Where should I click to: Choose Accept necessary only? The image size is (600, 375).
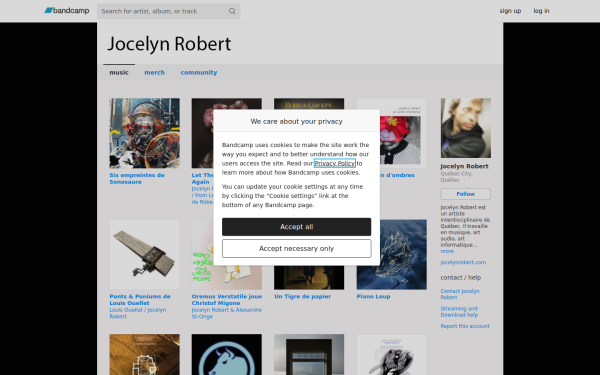297,249
